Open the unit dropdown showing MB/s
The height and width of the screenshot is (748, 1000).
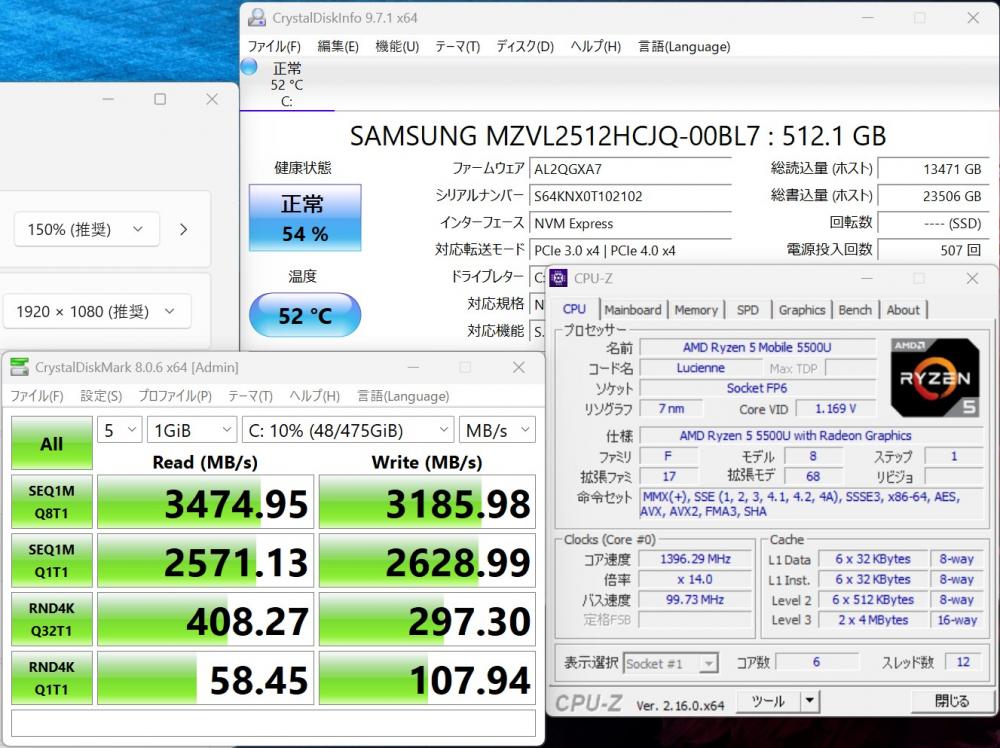click(497, 430)
